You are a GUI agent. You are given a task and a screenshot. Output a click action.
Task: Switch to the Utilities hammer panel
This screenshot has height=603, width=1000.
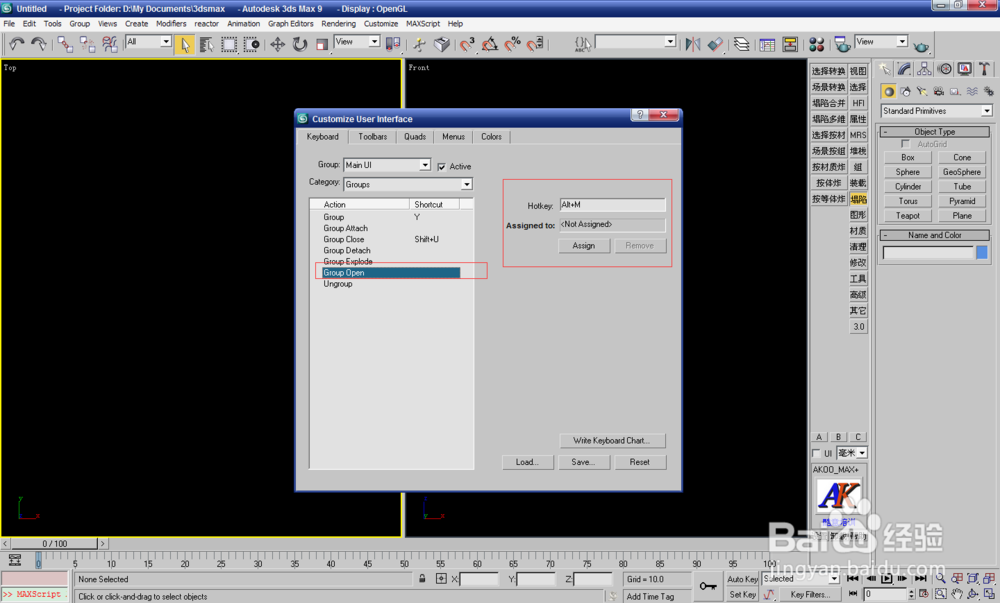(984, 69)
